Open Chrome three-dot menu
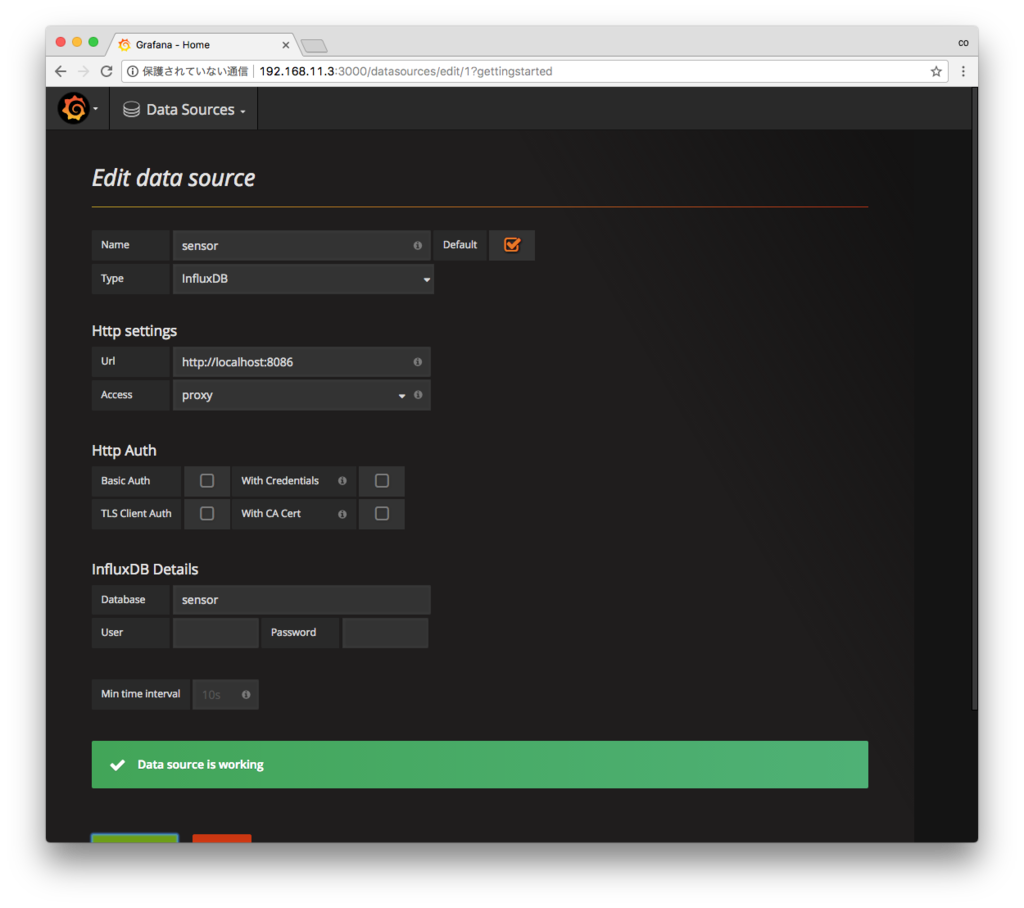The width and height of the screenshot is (1024, 908). (x=963, y=71)
